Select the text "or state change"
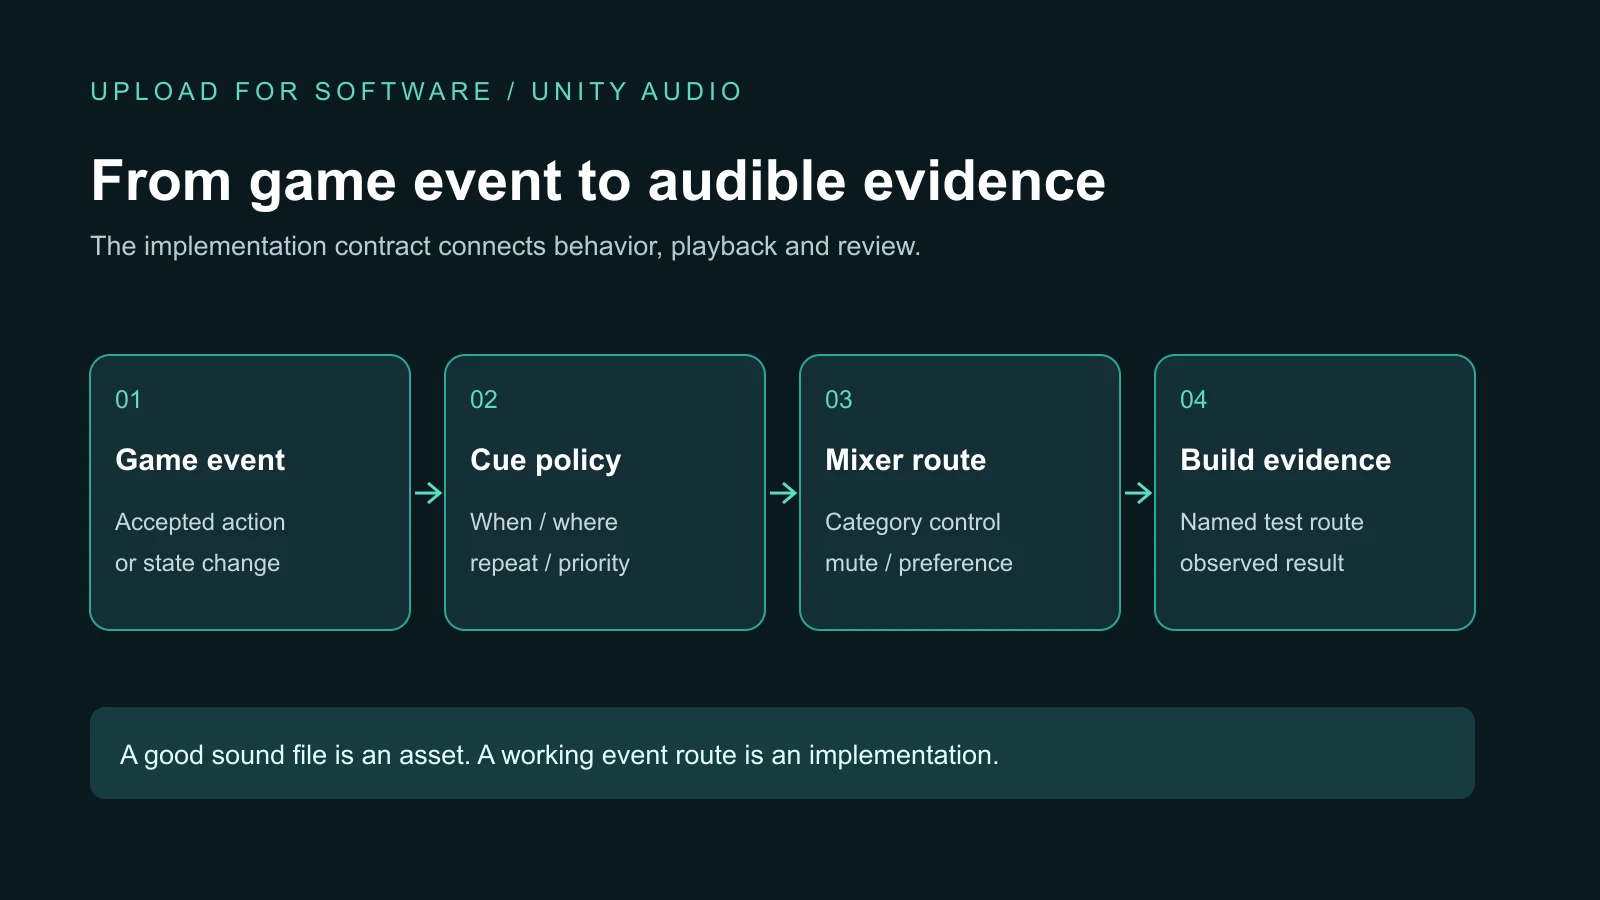1600x900 pixels. click(x=197, y=563)
